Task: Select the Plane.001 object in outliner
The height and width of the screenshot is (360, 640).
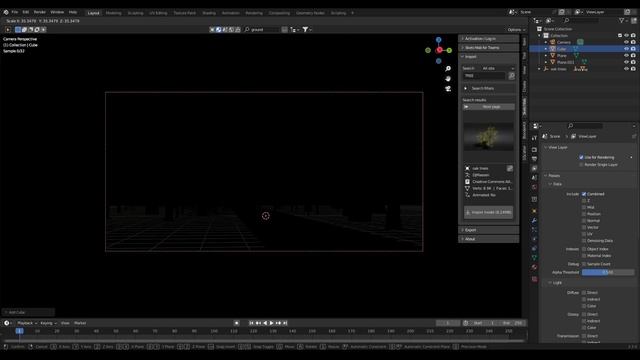Action: [566, 62]
